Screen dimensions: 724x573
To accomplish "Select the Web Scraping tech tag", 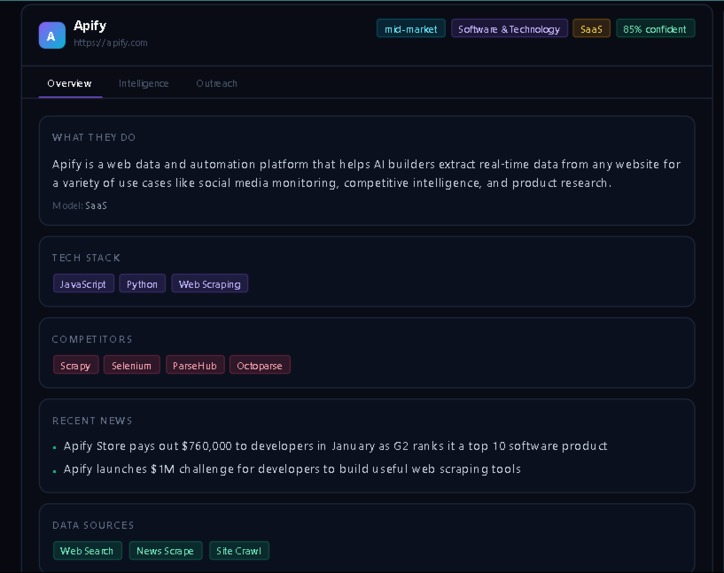I will point(210,284).
